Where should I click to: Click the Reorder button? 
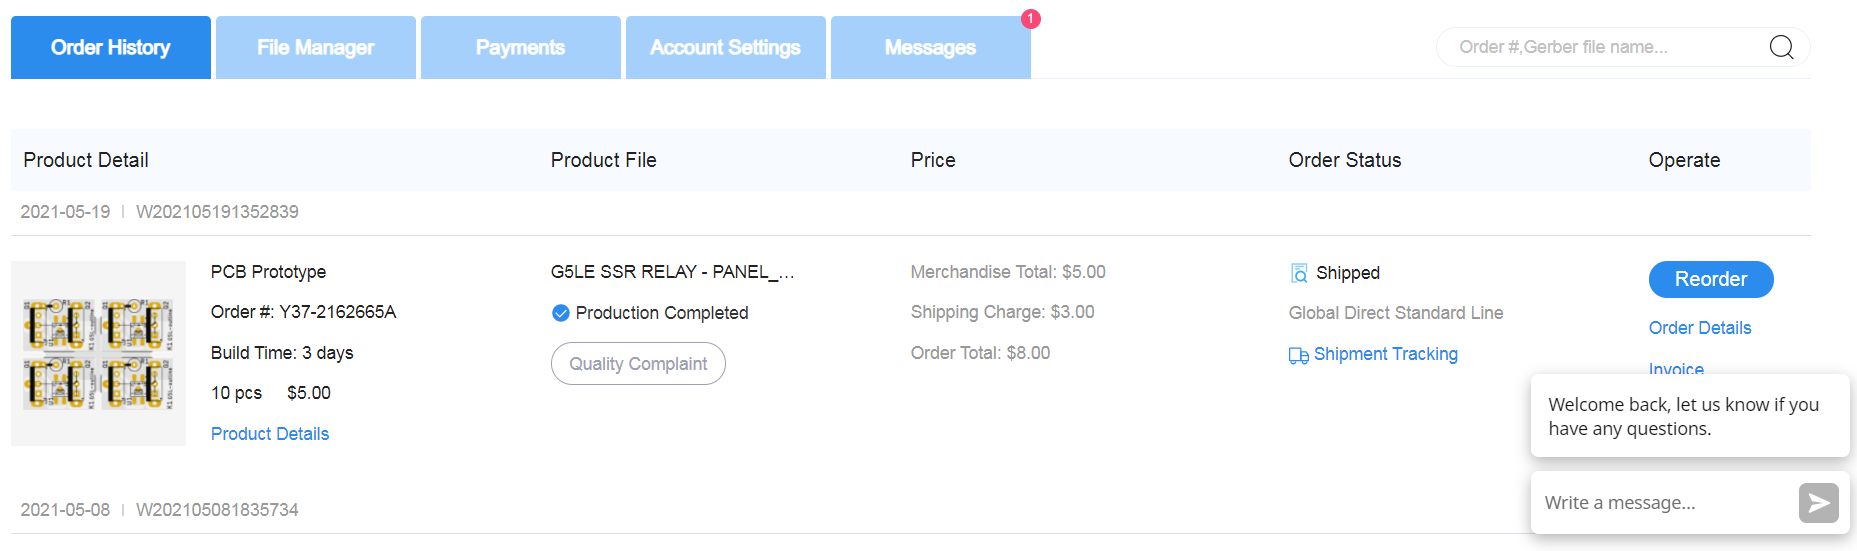pyautogui.click(x=1711, y=279)
